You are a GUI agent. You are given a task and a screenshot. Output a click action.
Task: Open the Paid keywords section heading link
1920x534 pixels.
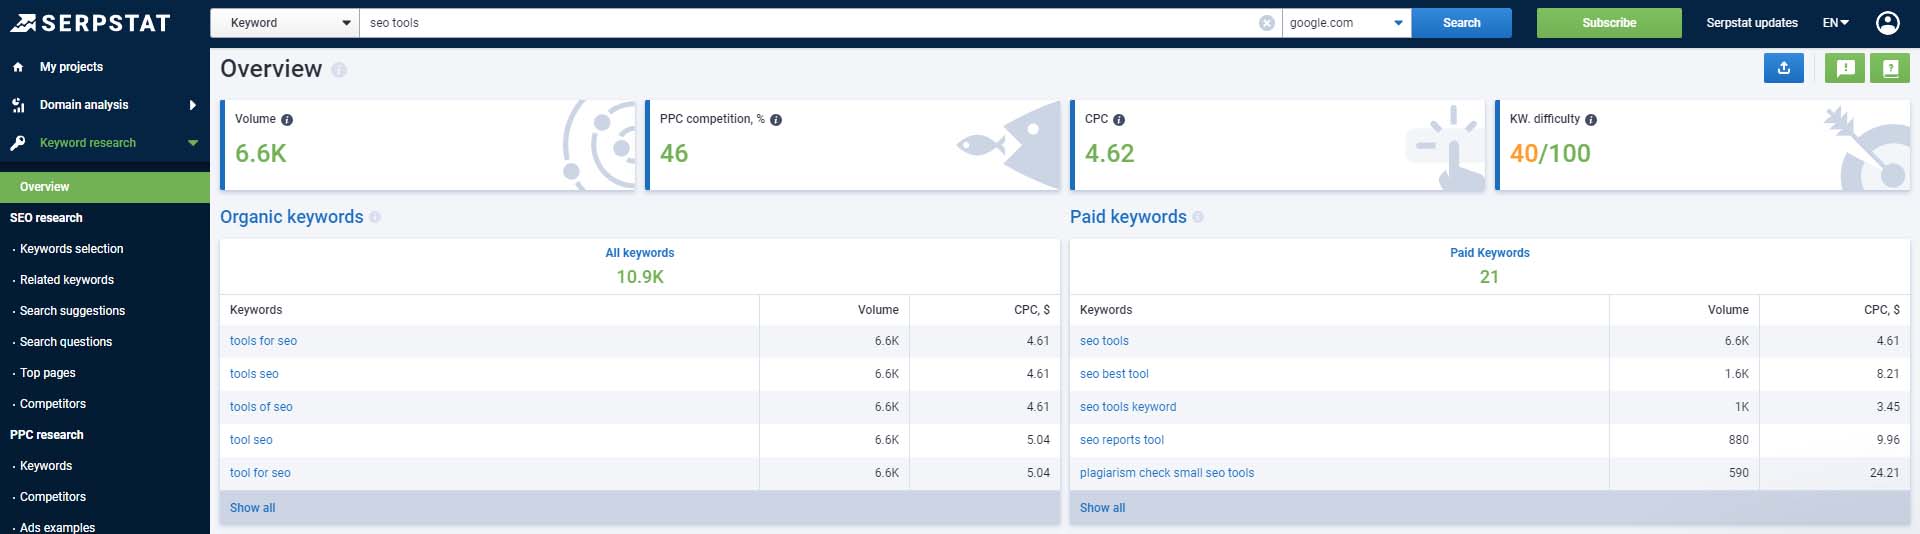1128,217
